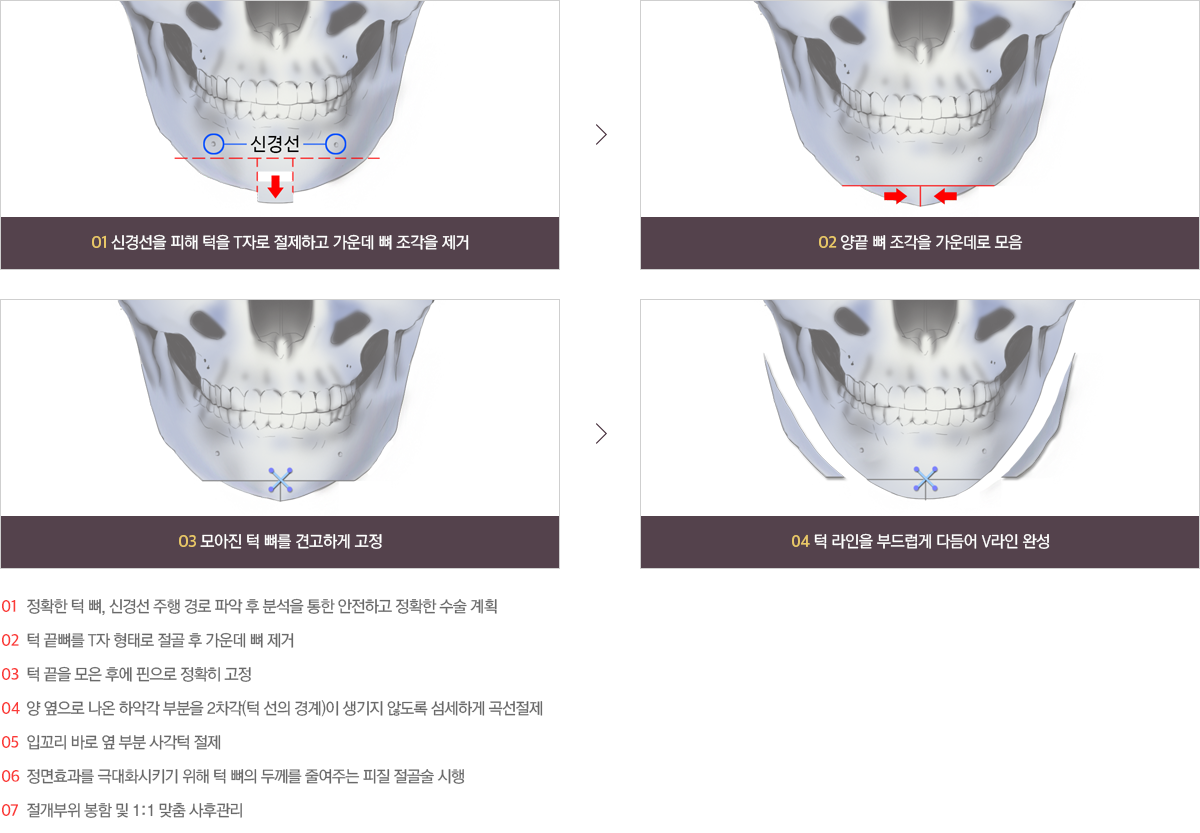Select the step 01 T자 절제 caption bar
Viewport: 1200px width, 833px height.
pyautogui.click(x=280, y=243)
